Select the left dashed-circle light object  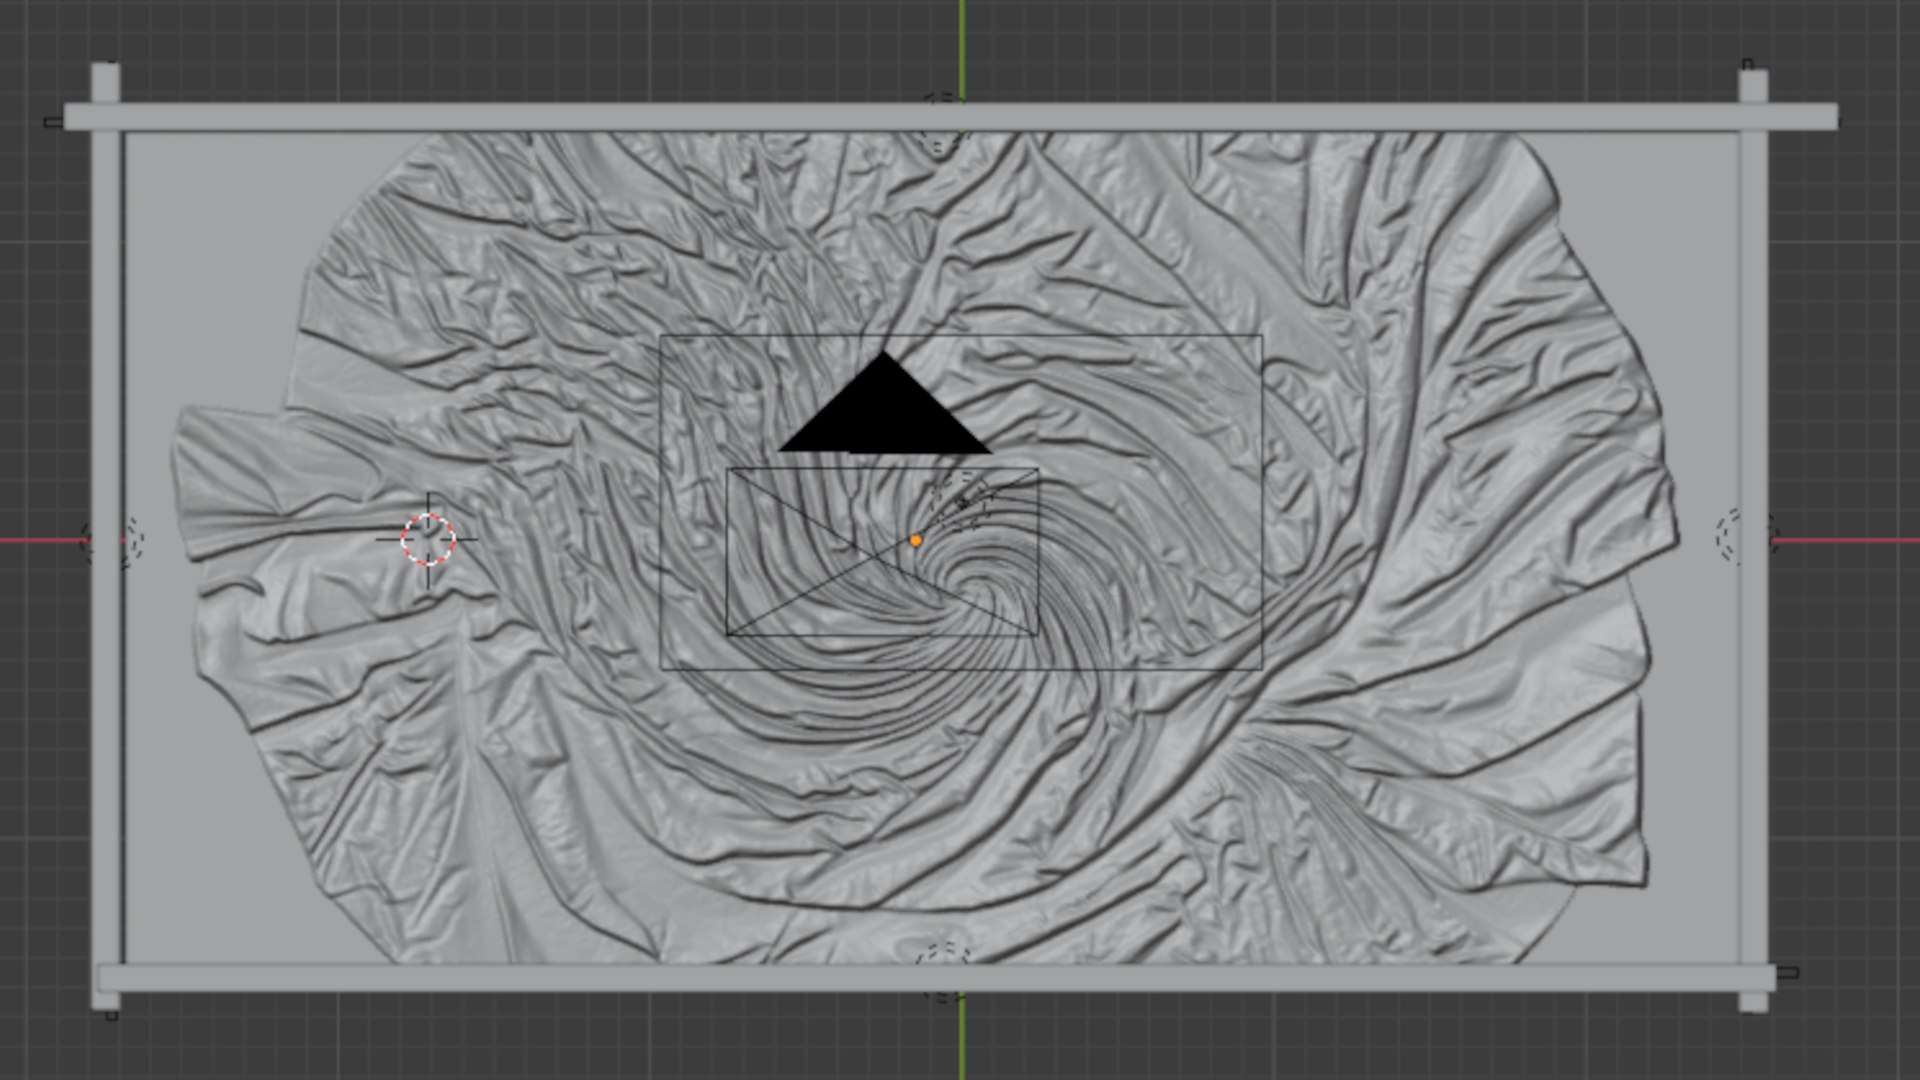[112, 542]
